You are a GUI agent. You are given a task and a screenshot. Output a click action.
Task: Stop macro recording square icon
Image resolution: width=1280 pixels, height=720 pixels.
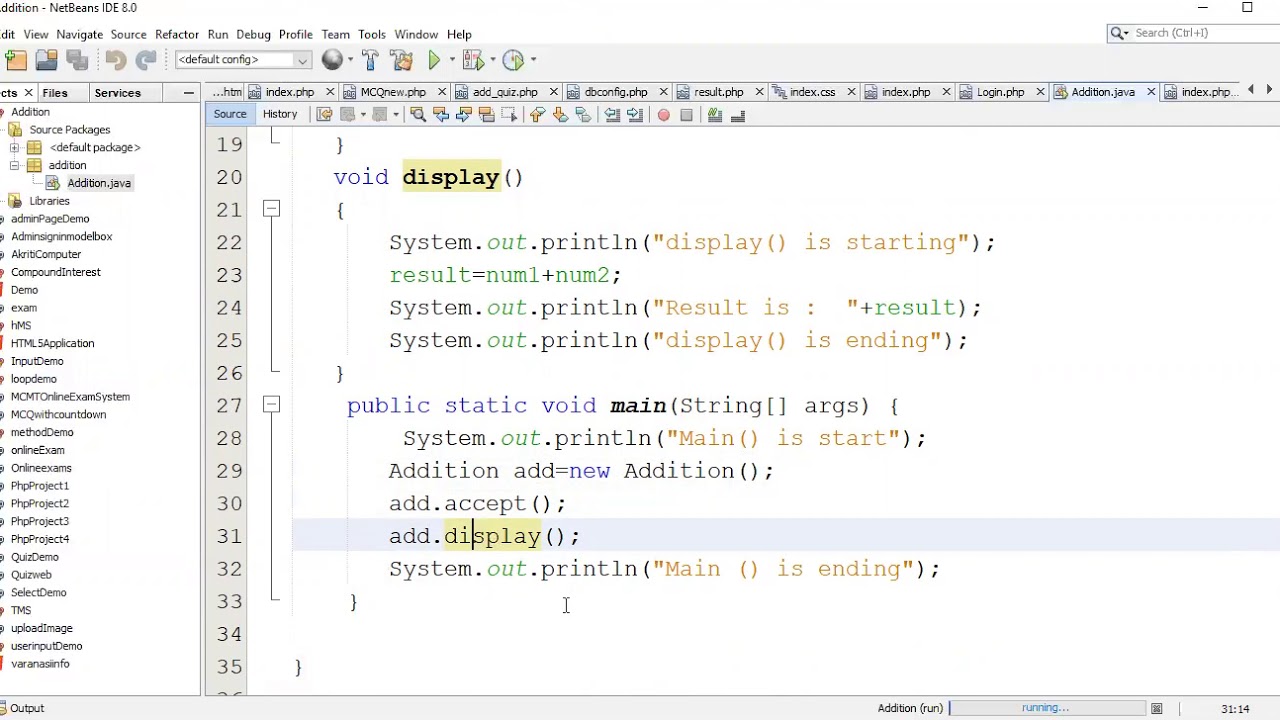tap(686, 115)
